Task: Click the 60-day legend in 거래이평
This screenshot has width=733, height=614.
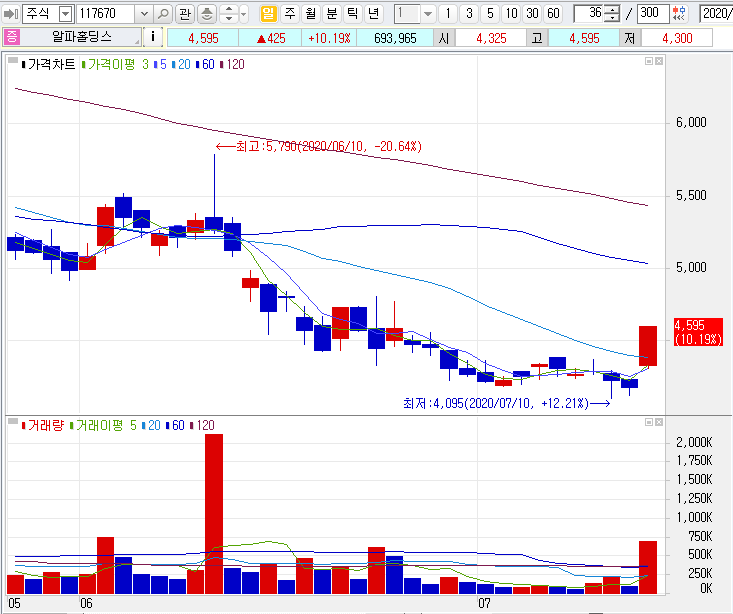Action: (175, 426)
